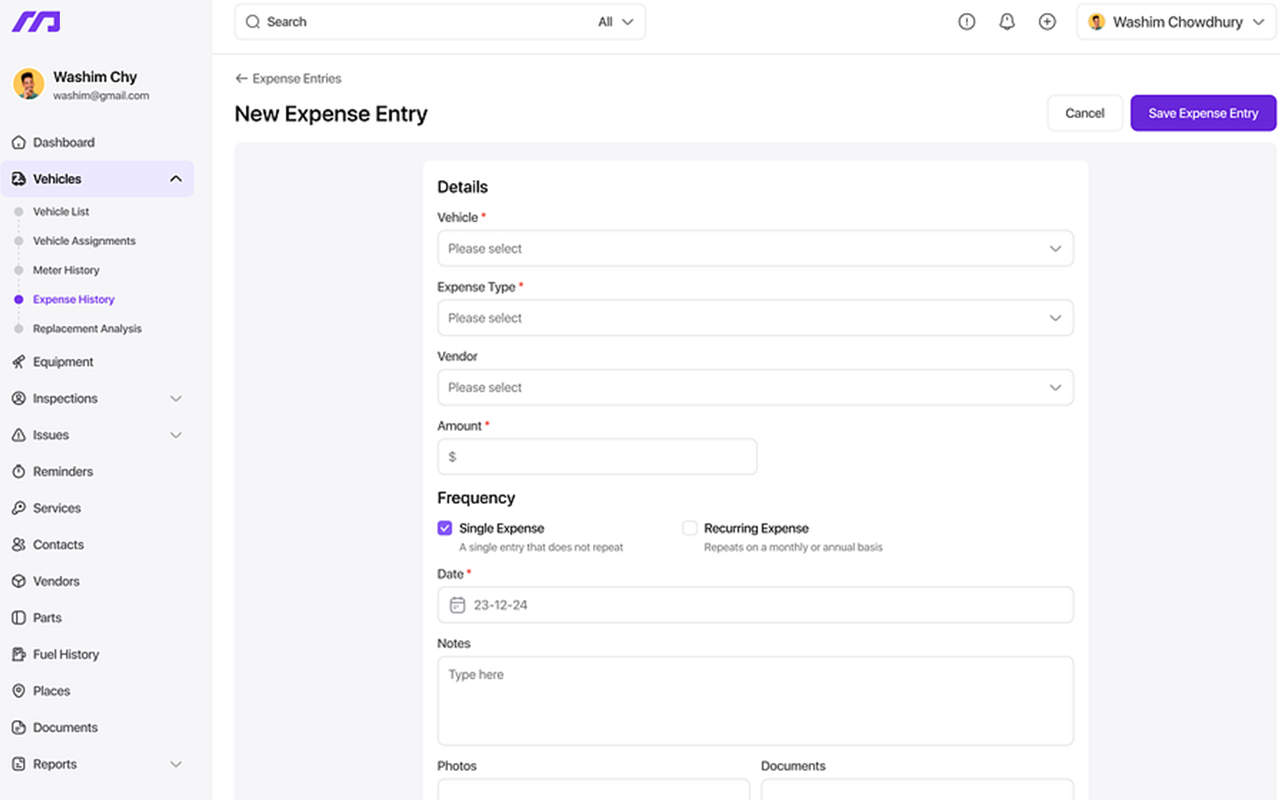Select Vehicle List under Vehicles
Viewport: 1280px width, 800px height.
[62, 212]
